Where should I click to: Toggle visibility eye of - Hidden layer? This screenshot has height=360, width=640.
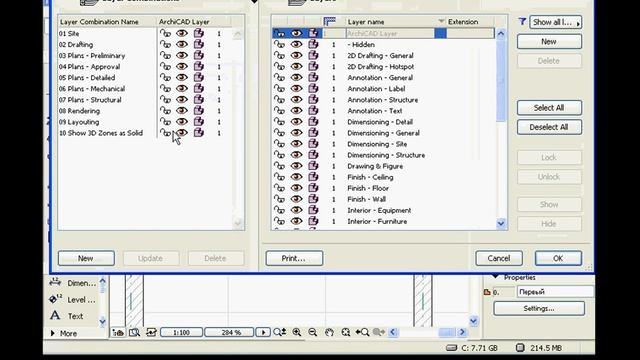[296, 44]
